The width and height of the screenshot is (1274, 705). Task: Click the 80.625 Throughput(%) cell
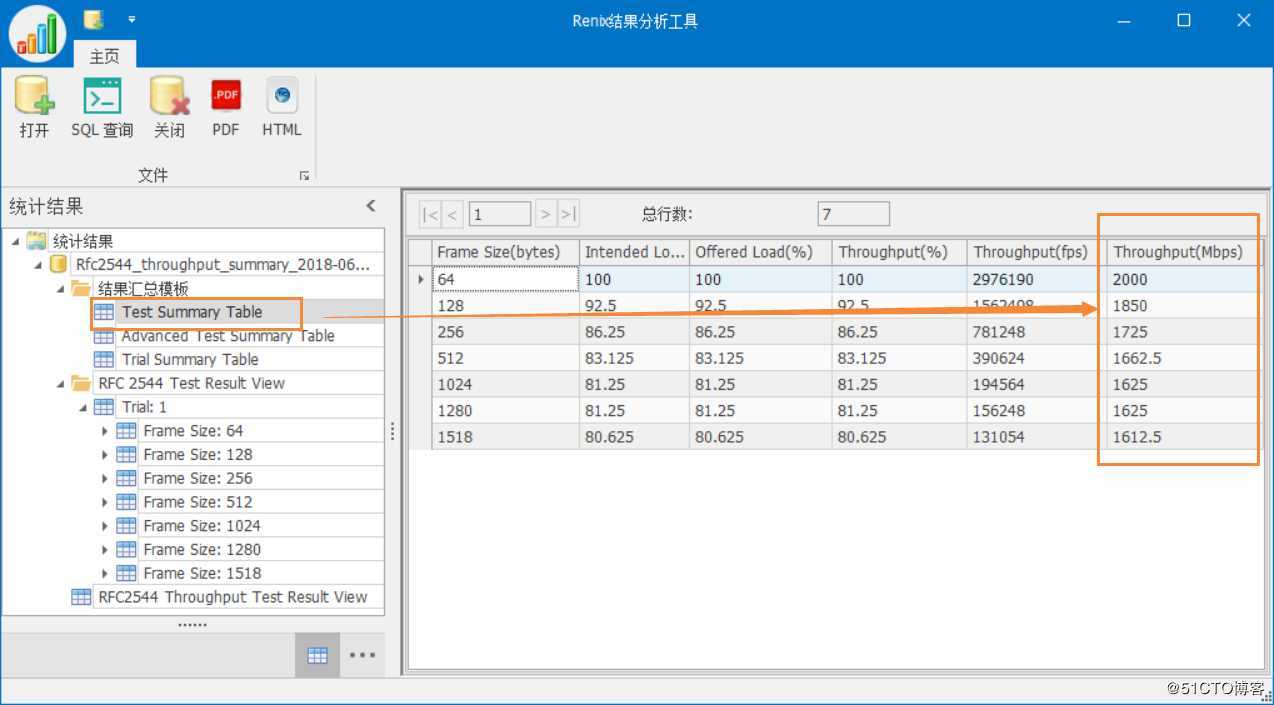click(x=899, y=436)
